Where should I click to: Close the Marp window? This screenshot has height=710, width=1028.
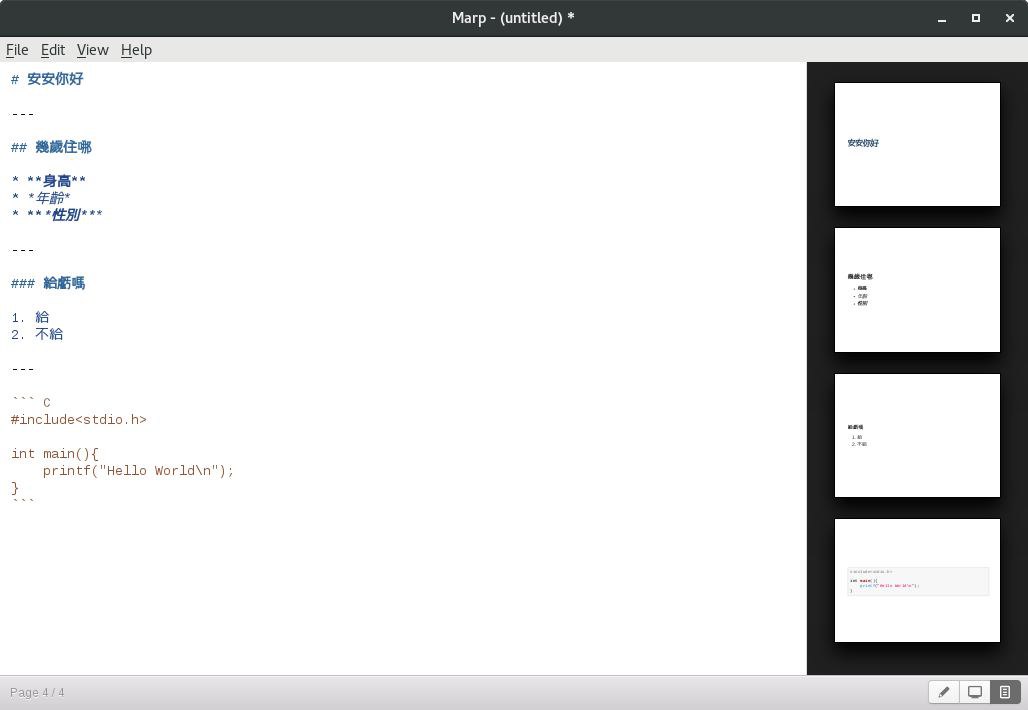tap(1009, 18)
